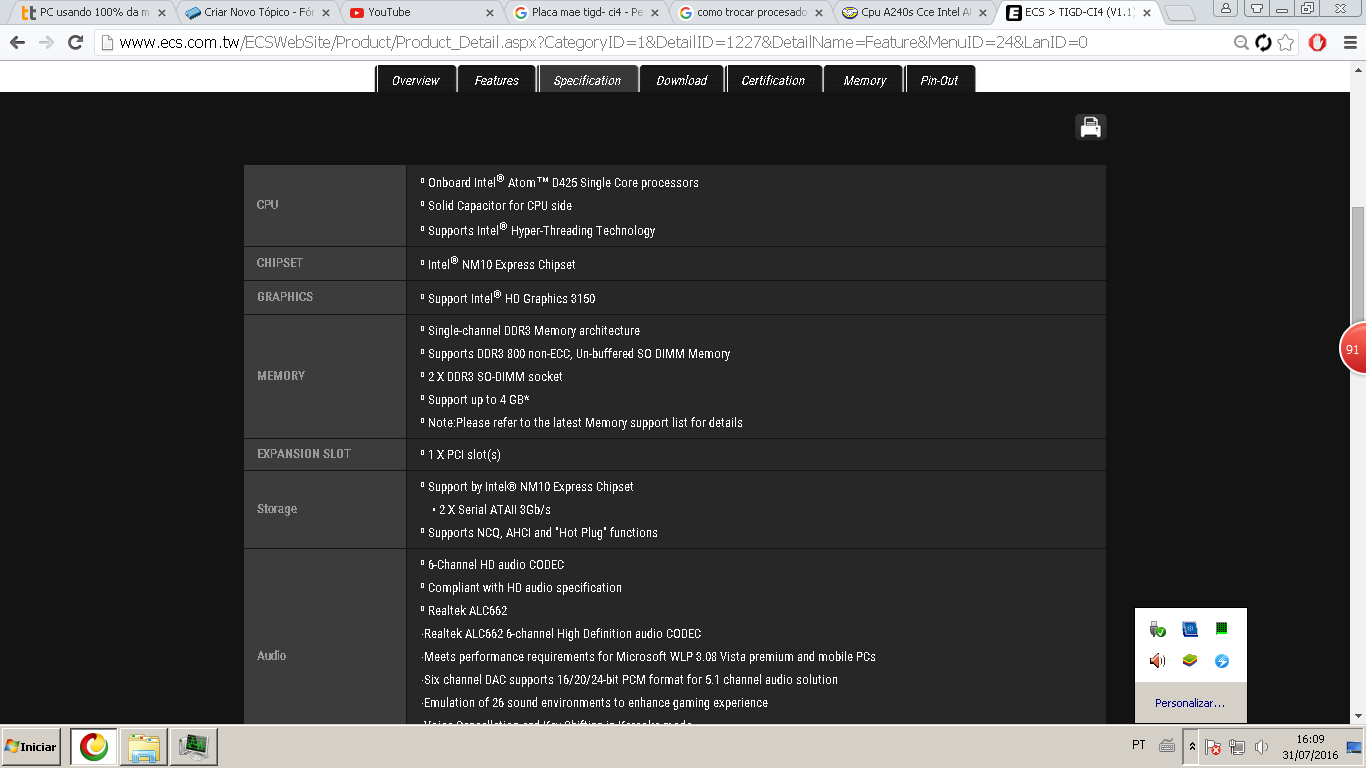Click the Action Center flag icon
The image size is (1366, 768).
point(1212,747)
